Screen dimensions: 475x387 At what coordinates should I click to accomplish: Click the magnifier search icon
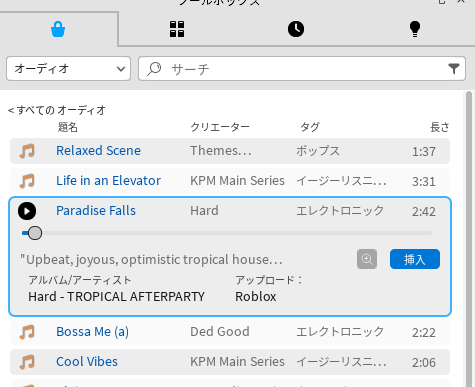click(x=154, y=69)
